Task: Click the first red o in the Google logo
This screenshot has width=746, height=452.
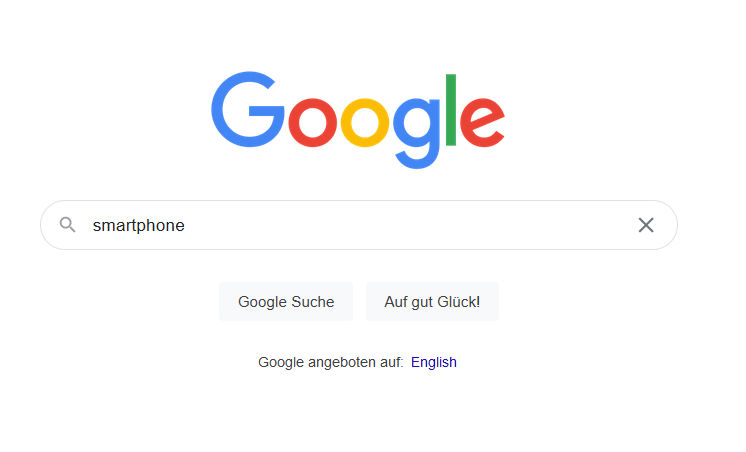Action: (x=313, y=122)
